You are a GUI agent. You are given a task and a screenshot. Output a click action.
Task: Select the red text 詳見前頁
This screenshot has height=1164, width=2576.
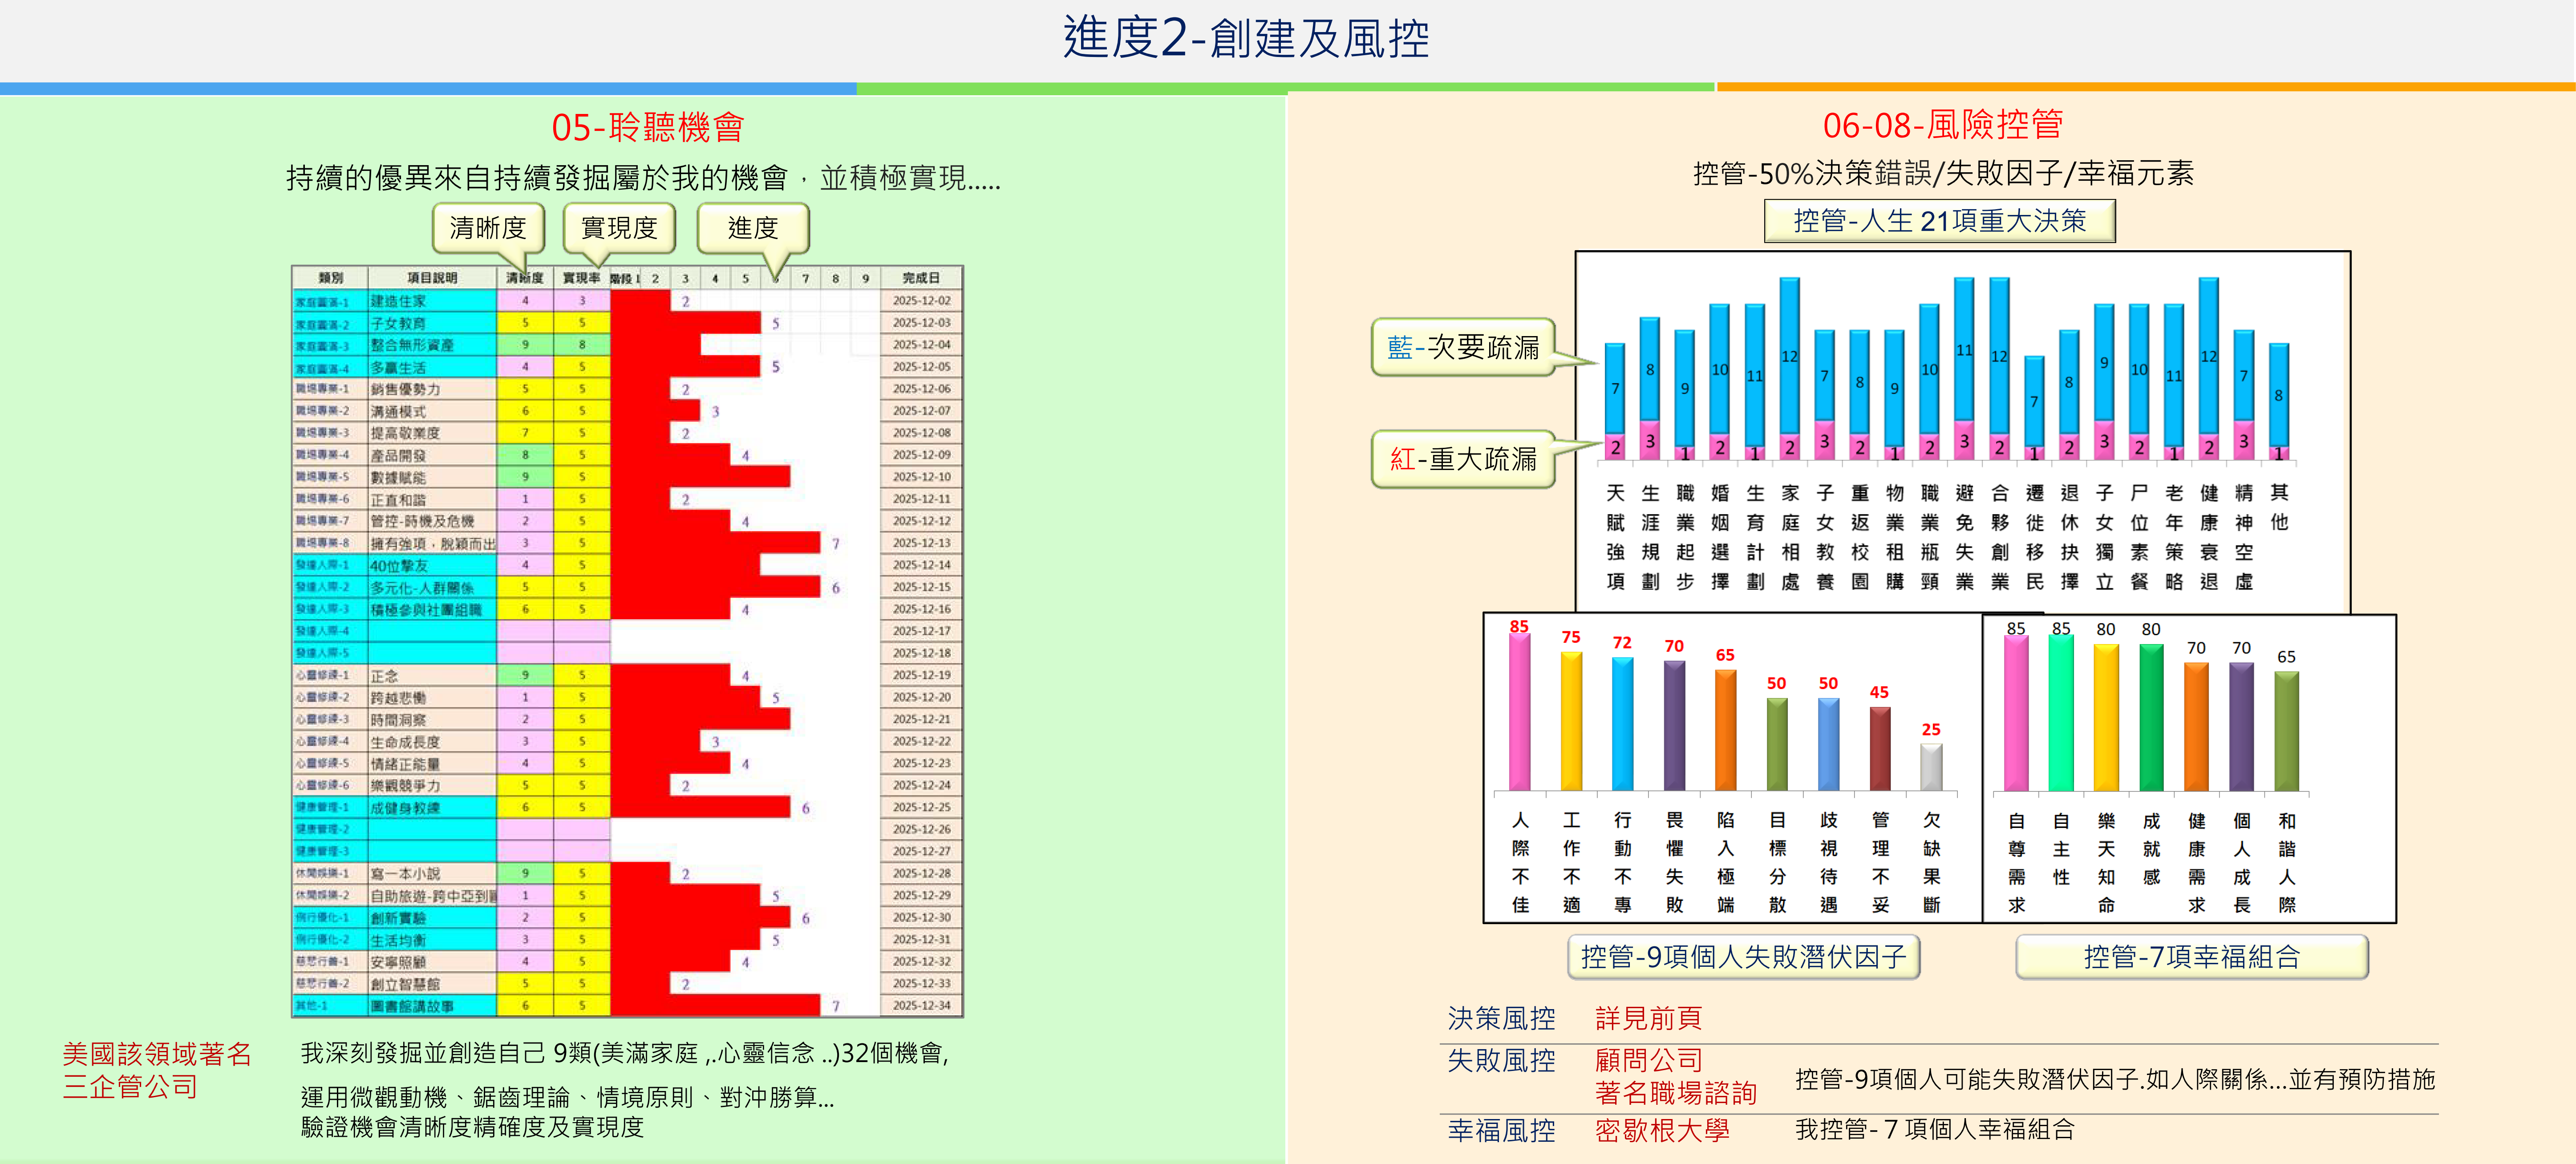1648,1018
